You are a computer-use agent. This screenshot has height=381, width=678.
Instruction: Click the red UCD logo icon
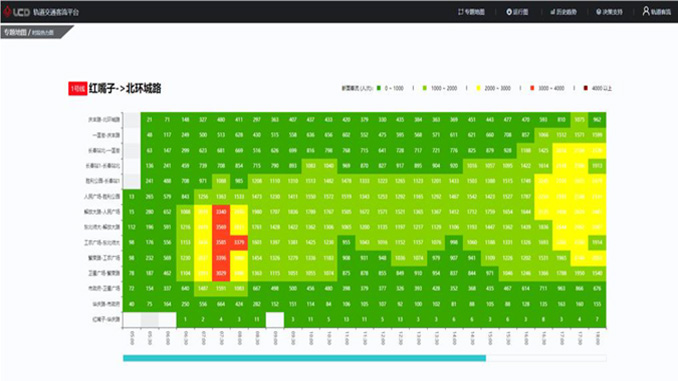7,12
